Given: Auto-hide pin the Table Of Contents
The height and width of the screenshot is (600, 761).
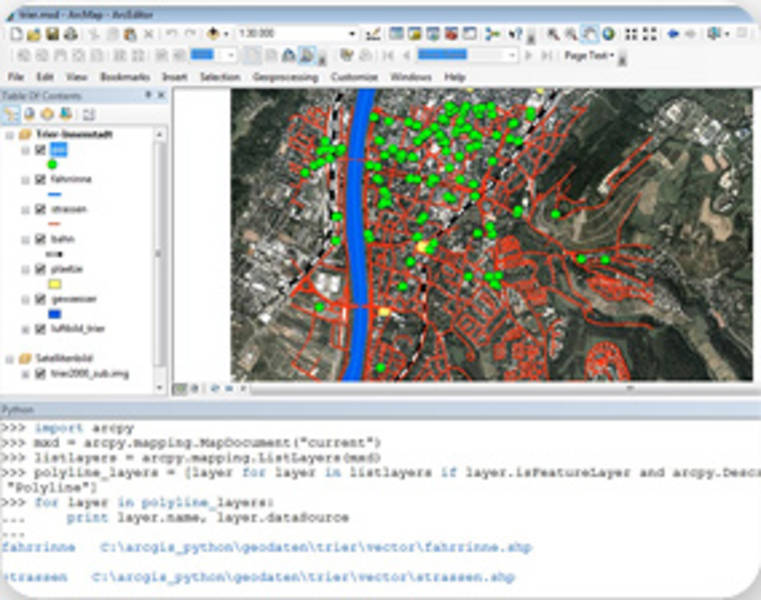Looking at the screenshot, I should pyautogui.click(x=148, y=95).
